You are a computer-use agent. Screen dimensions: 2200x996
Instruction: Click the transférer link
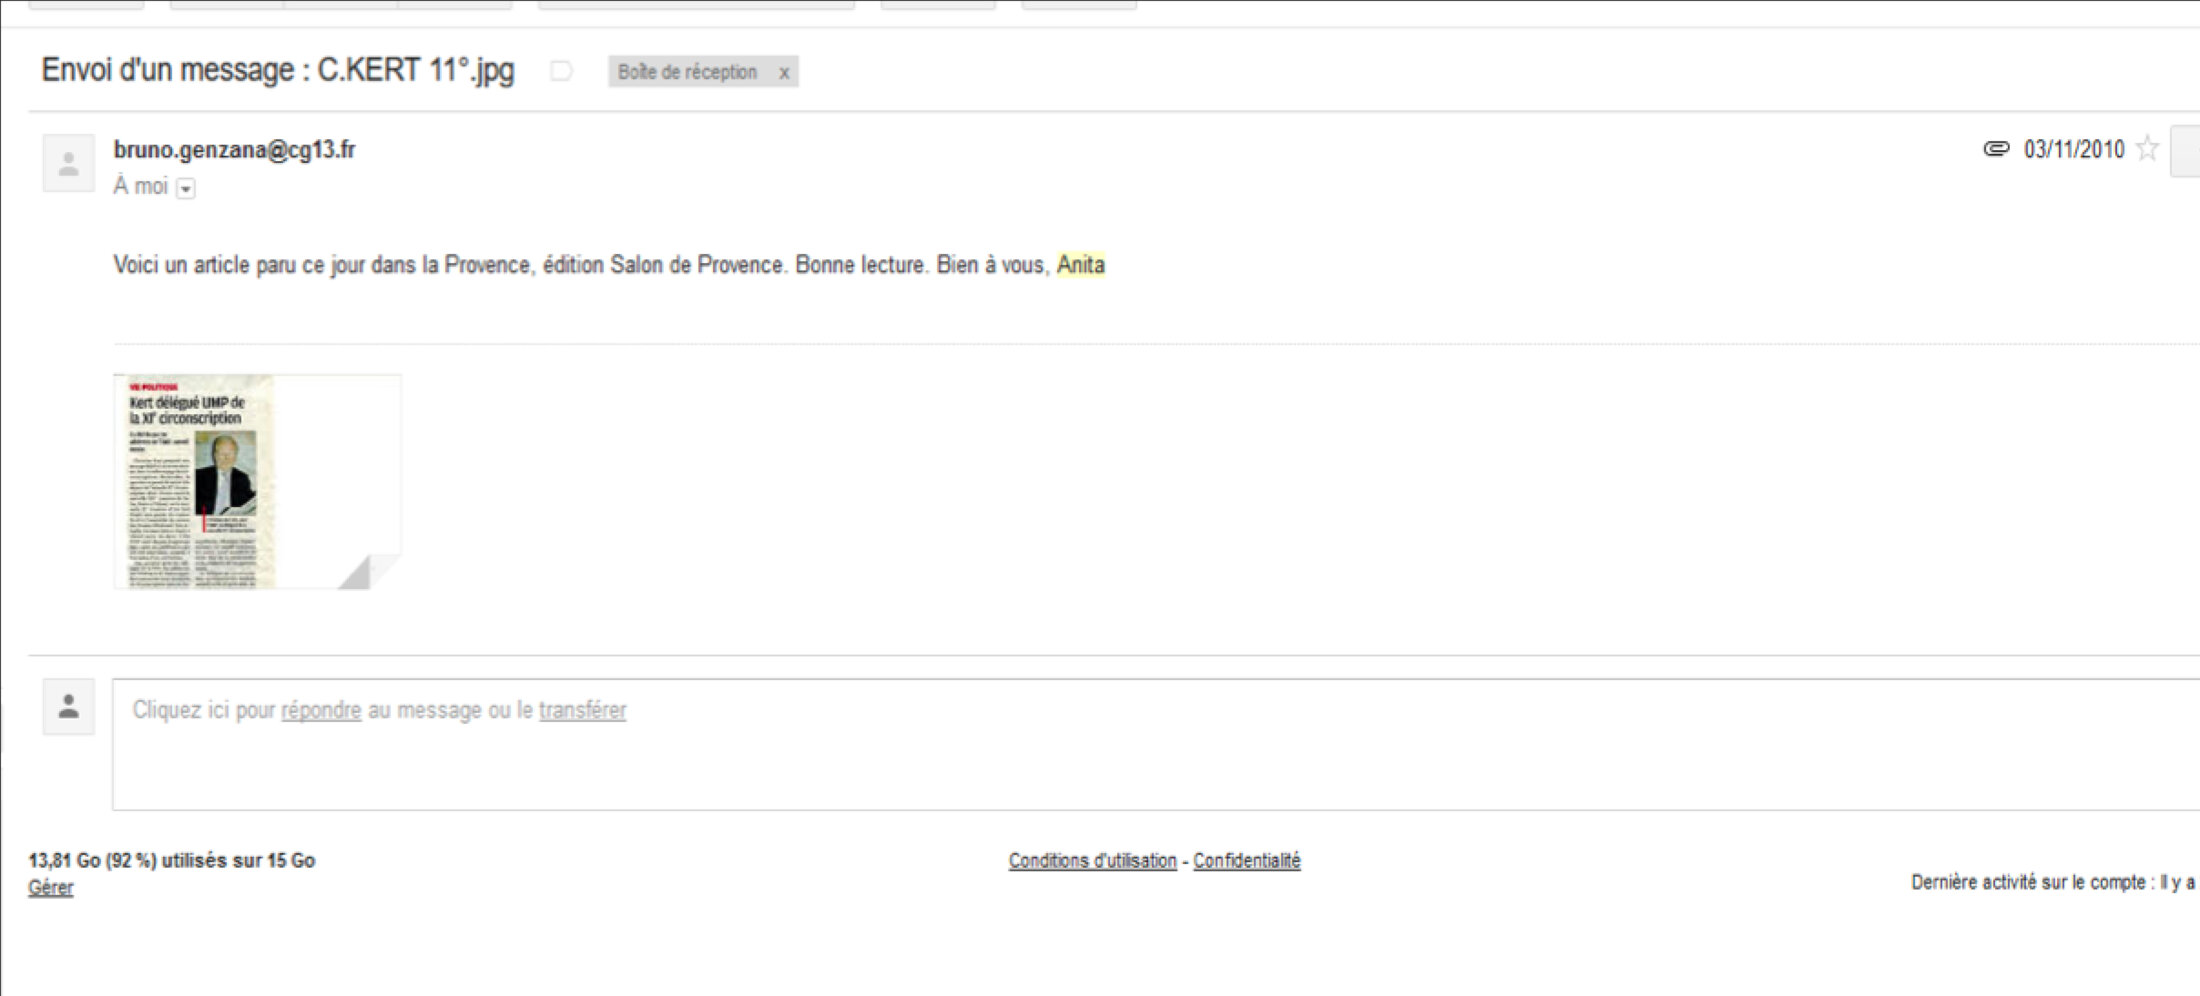[582, 710]
